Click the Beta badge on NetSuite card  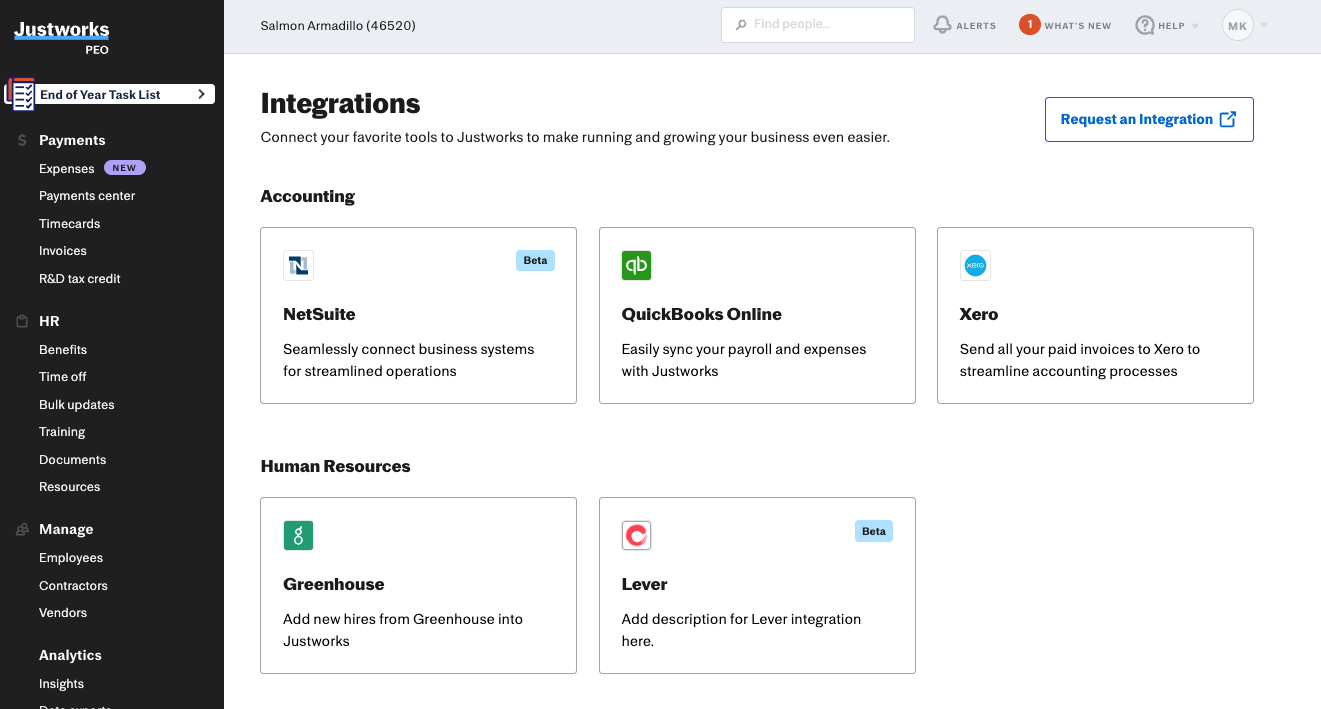coord(535,260)
